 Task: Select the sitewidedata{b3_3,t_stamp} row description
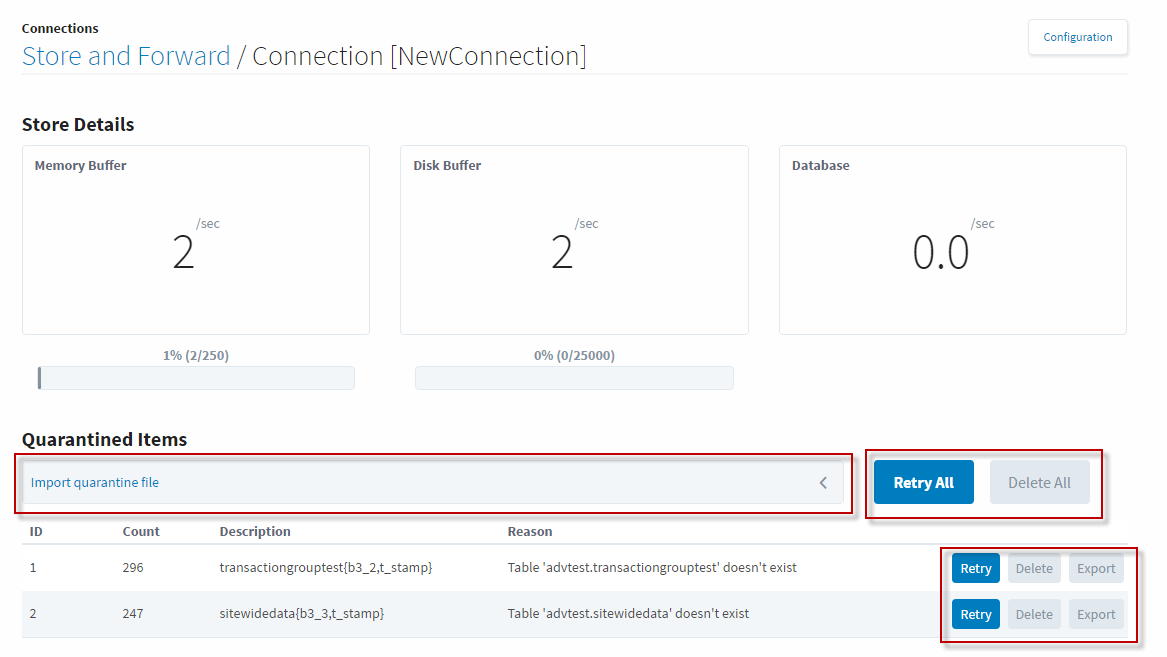click(302, 613)
